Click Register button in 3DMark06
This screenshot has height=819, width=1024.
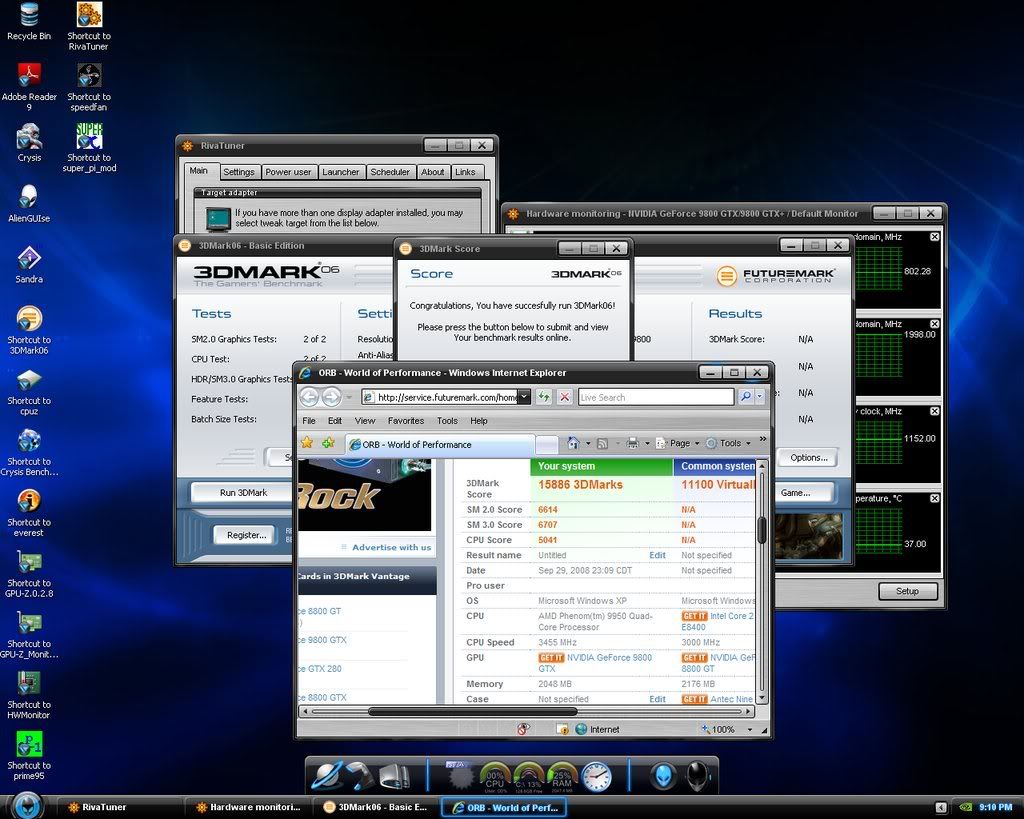tap(246, 535)
